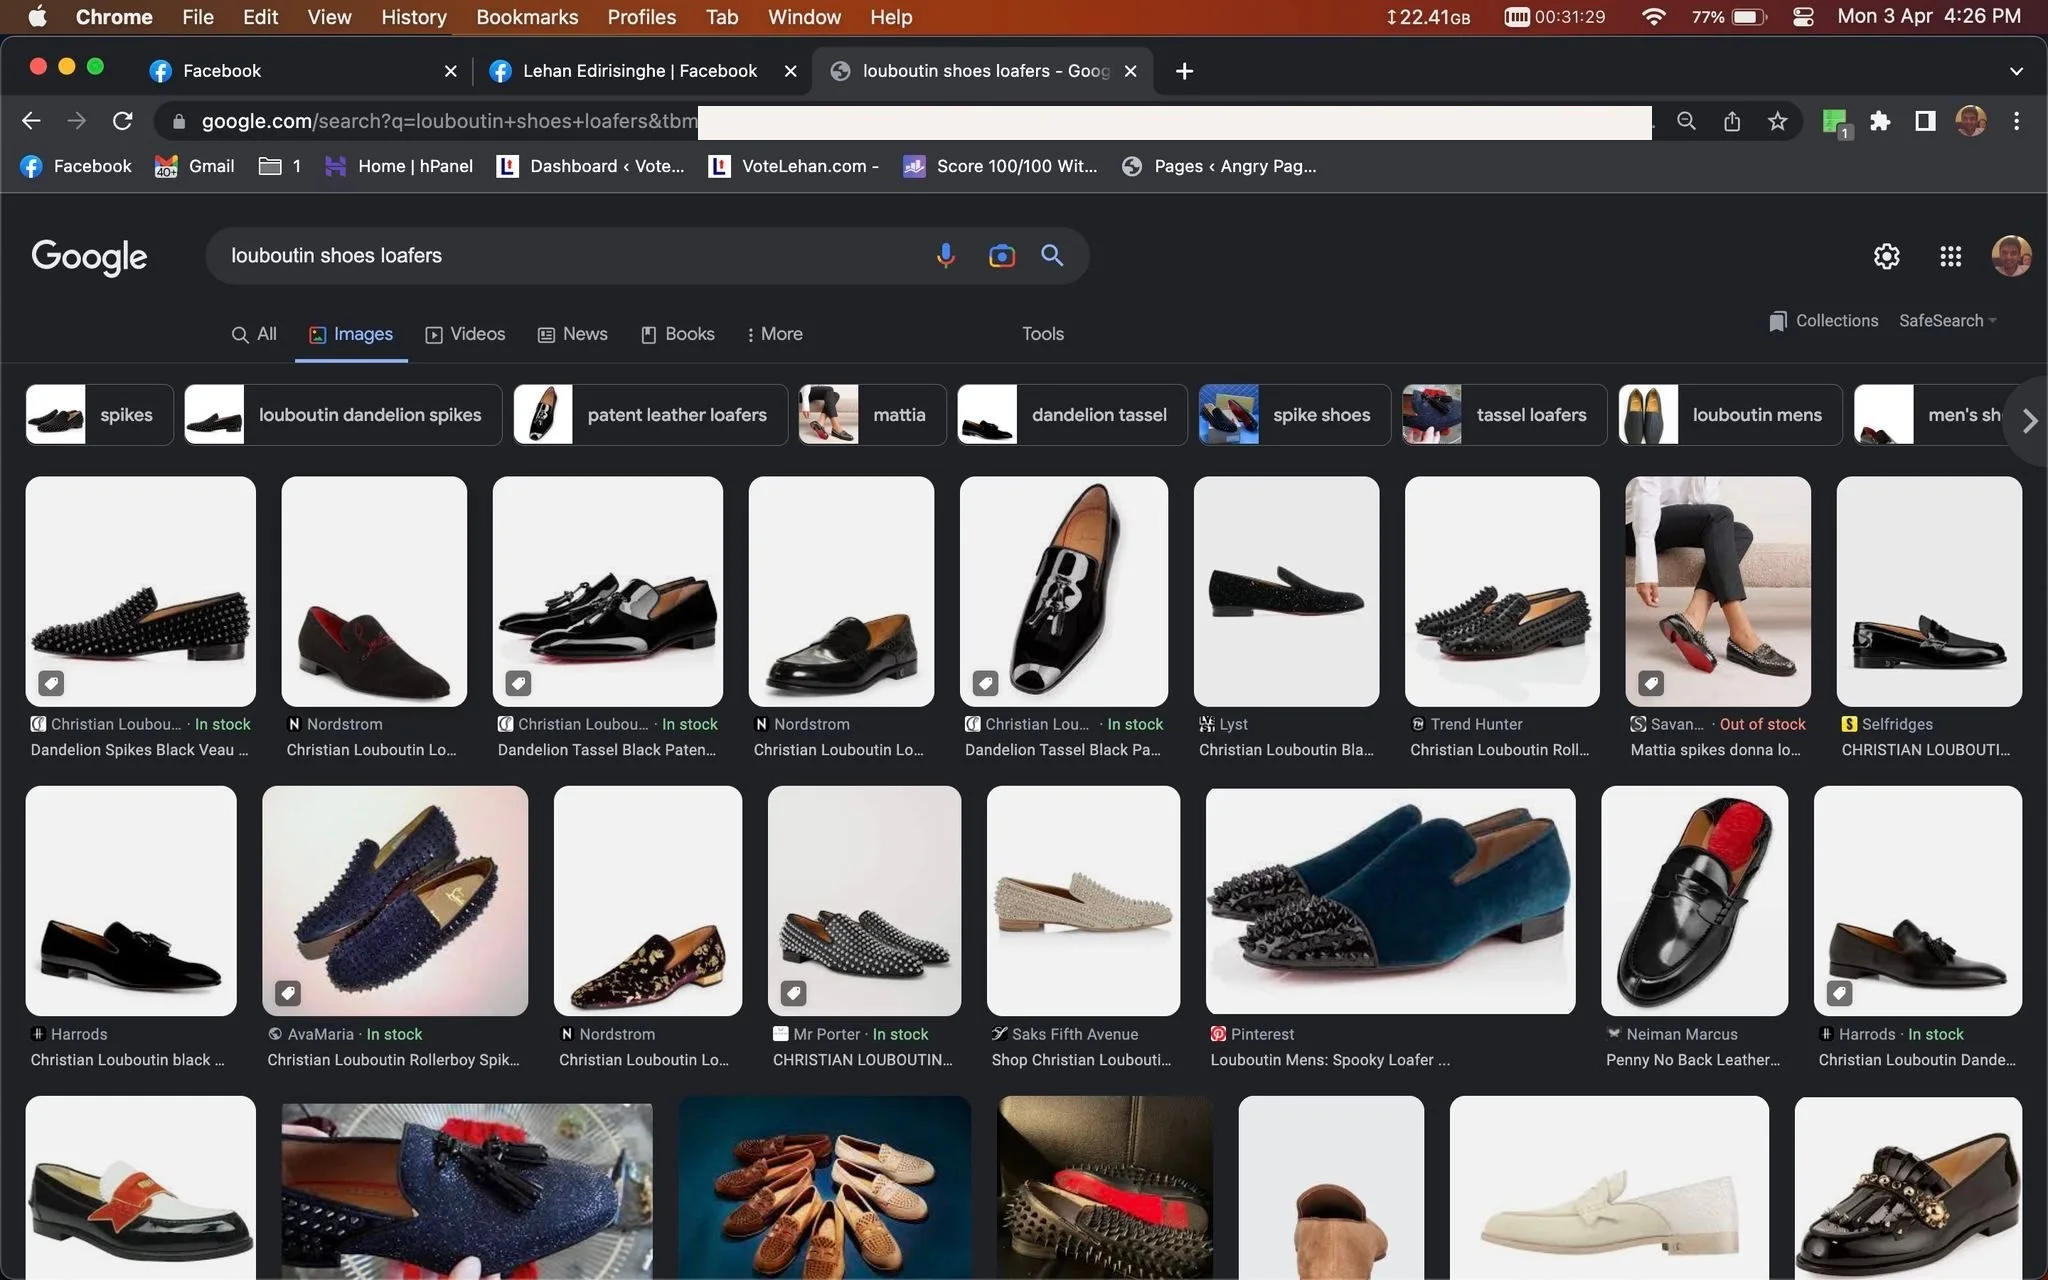The height and width of the screenshot is (1280, 2048).
Task: Click Google account avatar on results page
Action: point(2011,256)
